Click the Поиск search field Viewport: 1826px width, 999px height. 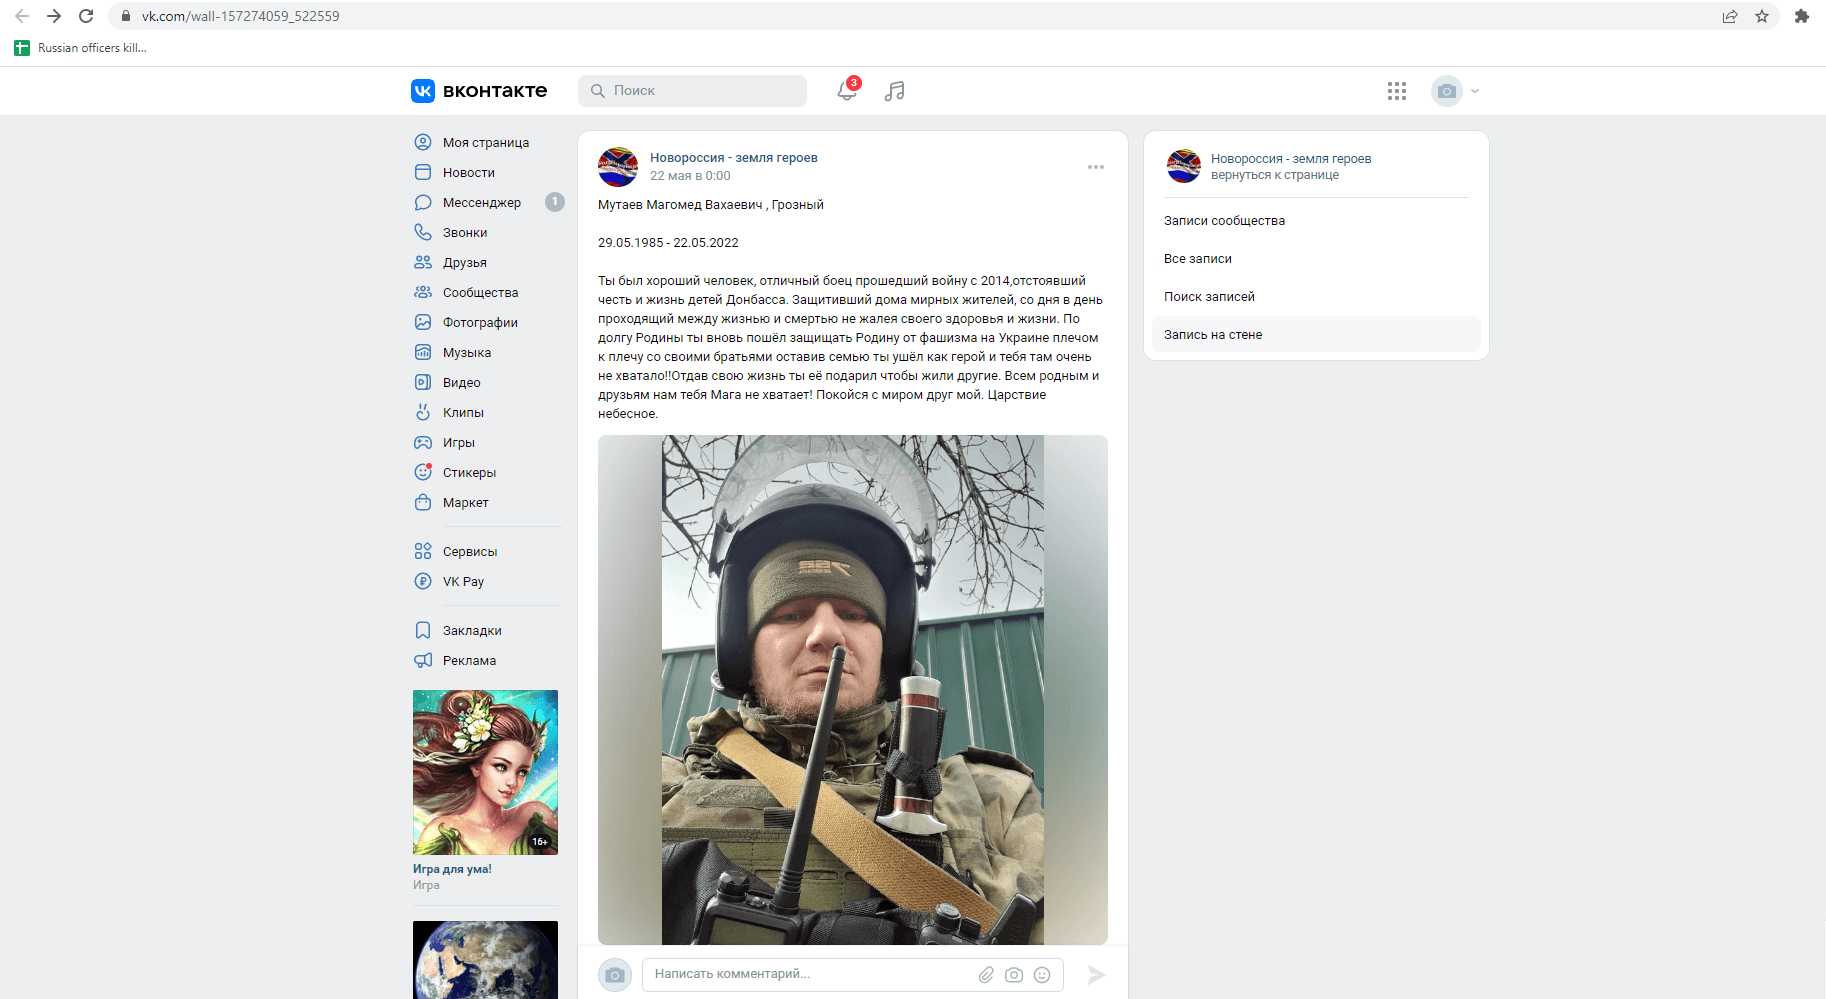[x=692, y=91]
